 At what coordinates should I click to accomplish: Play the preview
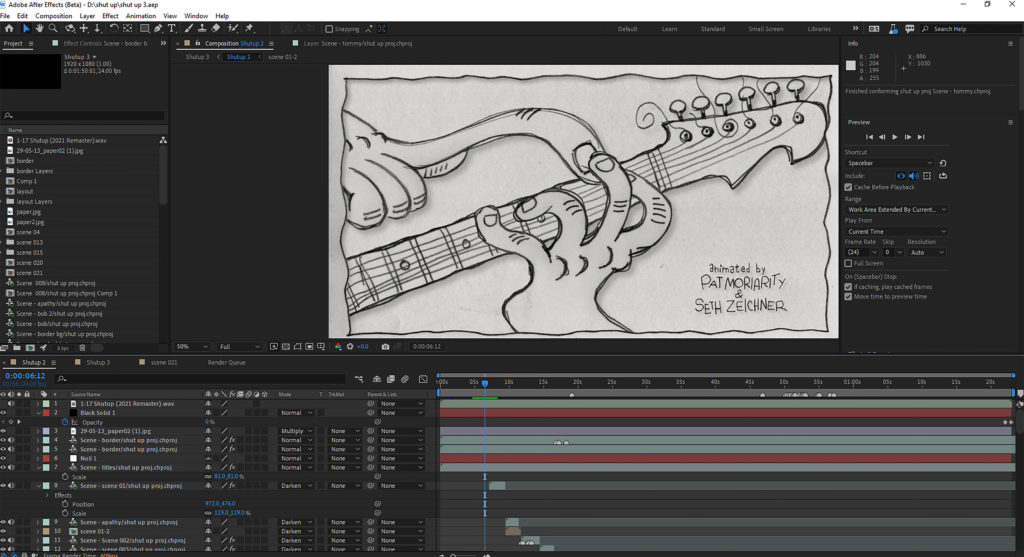point(895,137)
